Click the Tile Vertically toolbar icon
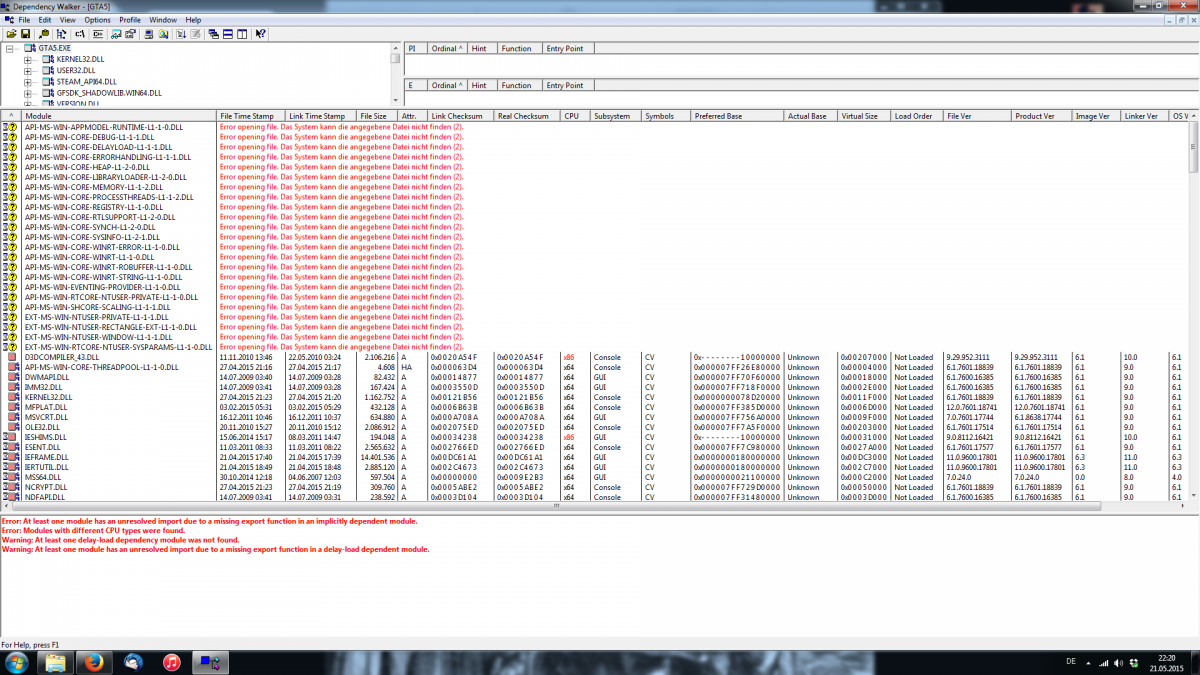Viewport: 1200px width, 675px height. click(242, 34)
